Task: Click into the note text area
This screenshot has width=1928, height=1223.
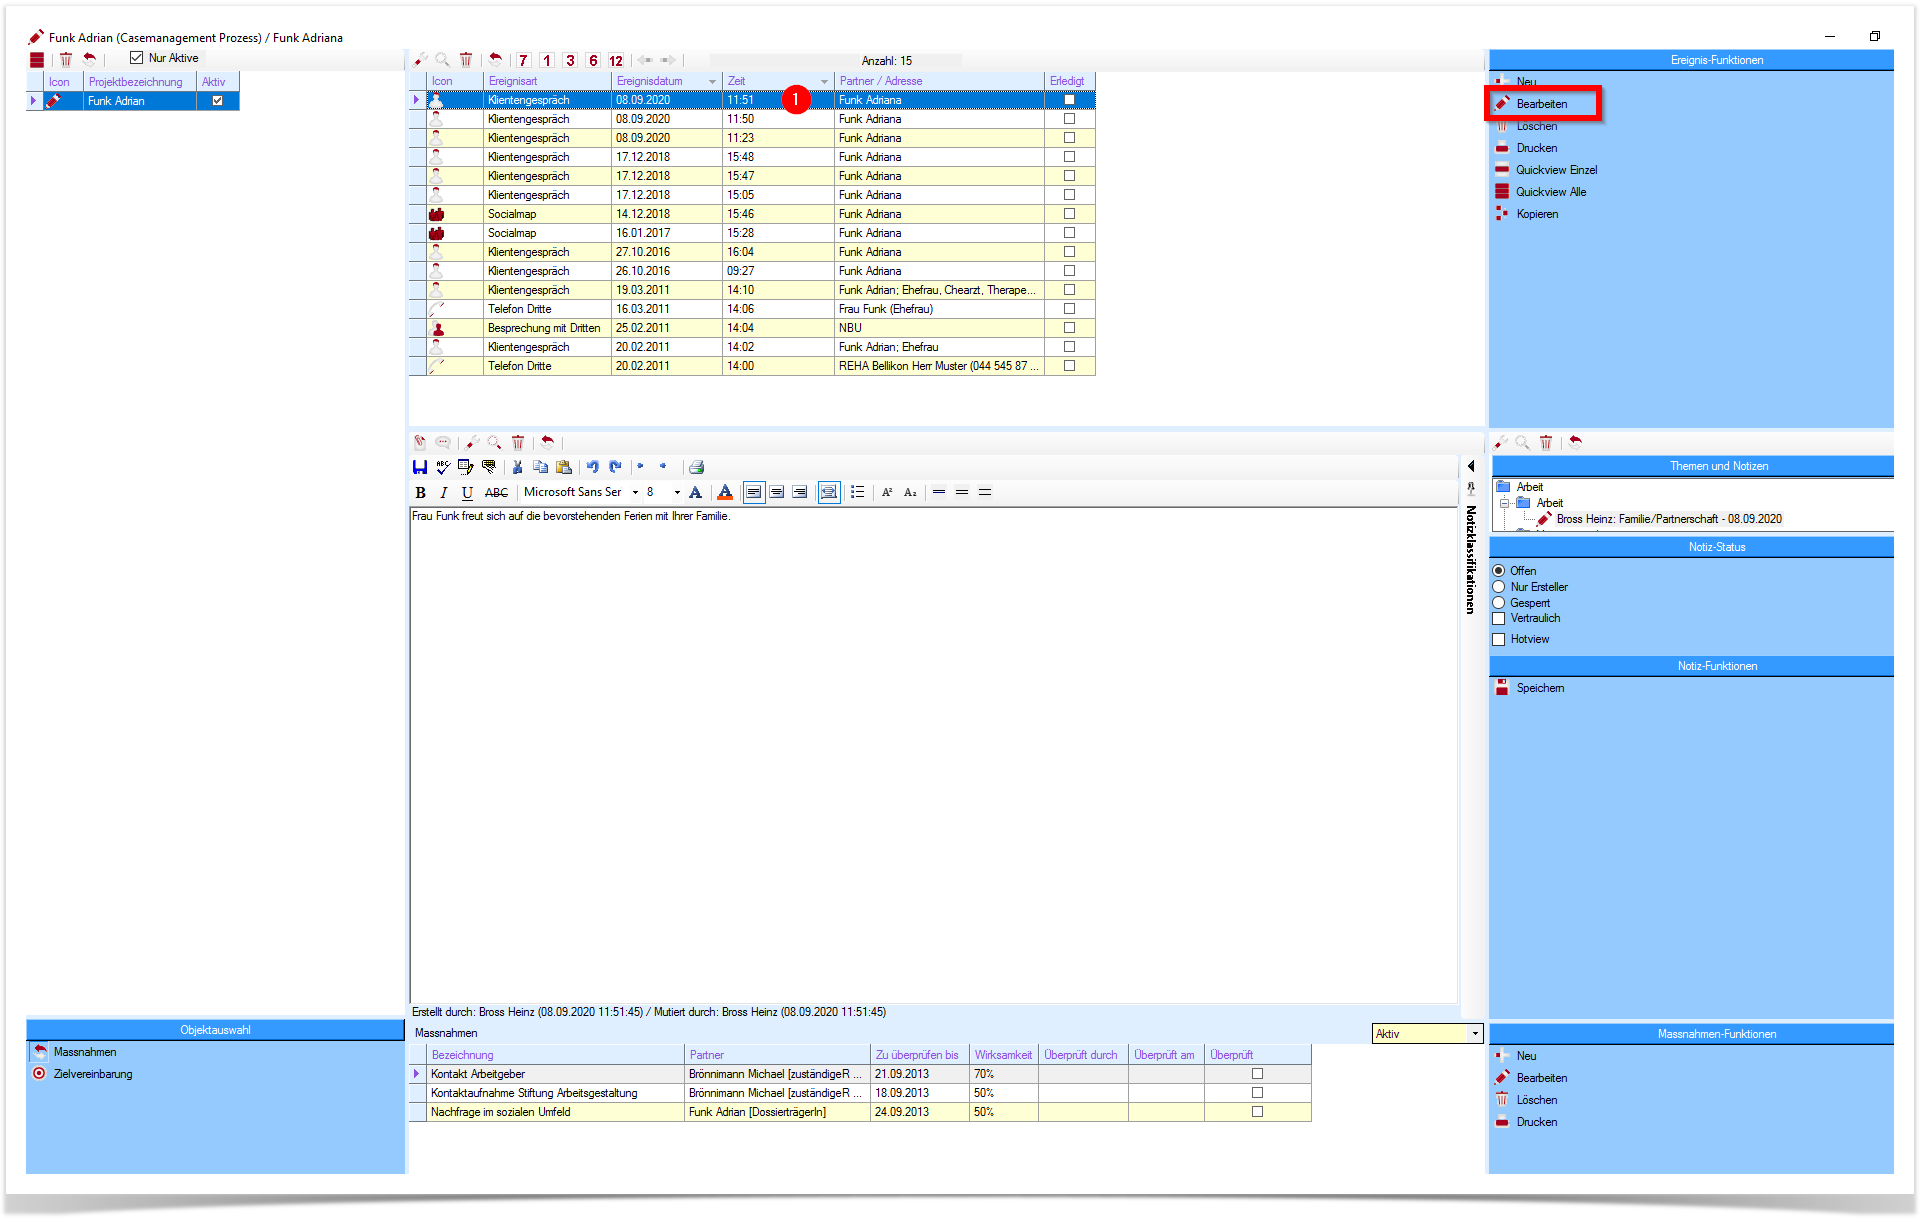Action: (933, 755)
